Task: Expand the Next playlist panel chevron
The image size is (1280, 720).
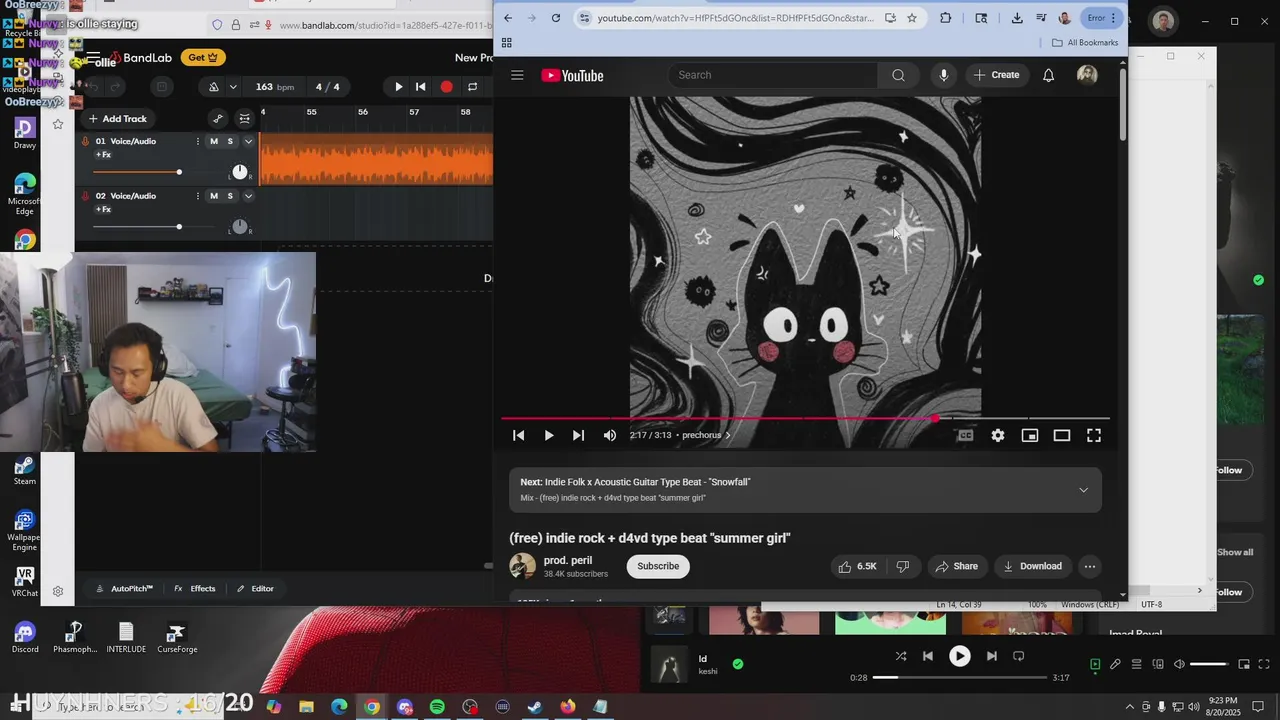Action: 1083,490
